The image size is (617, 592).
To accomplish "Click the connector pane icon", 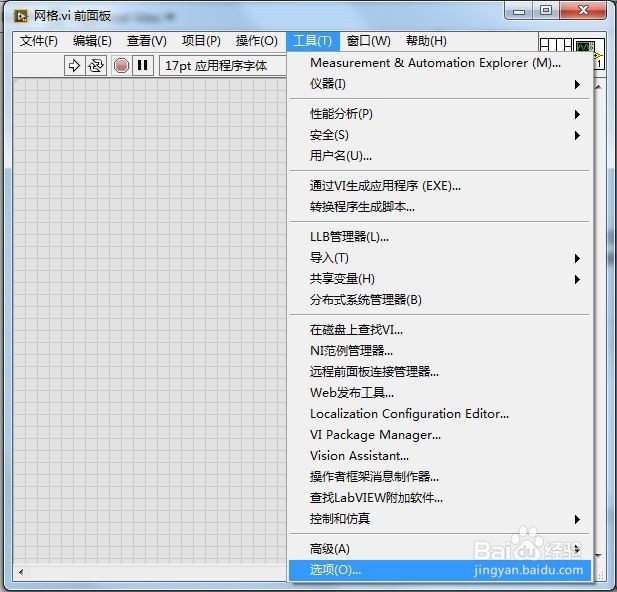I will [x=556, y=44].
